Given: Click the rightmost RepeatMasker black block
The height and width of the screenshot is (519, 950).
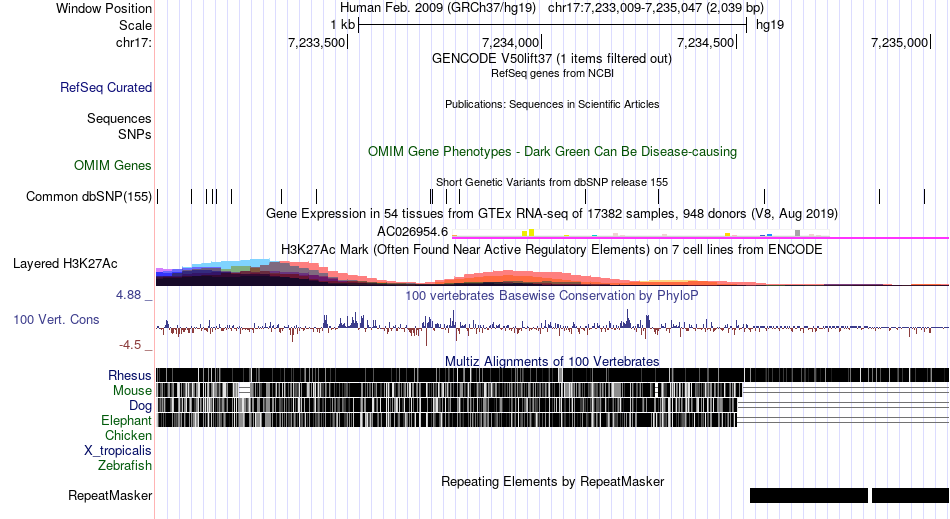Looking at the screenshot, I should pyautogui.click(x=911, y=495).
